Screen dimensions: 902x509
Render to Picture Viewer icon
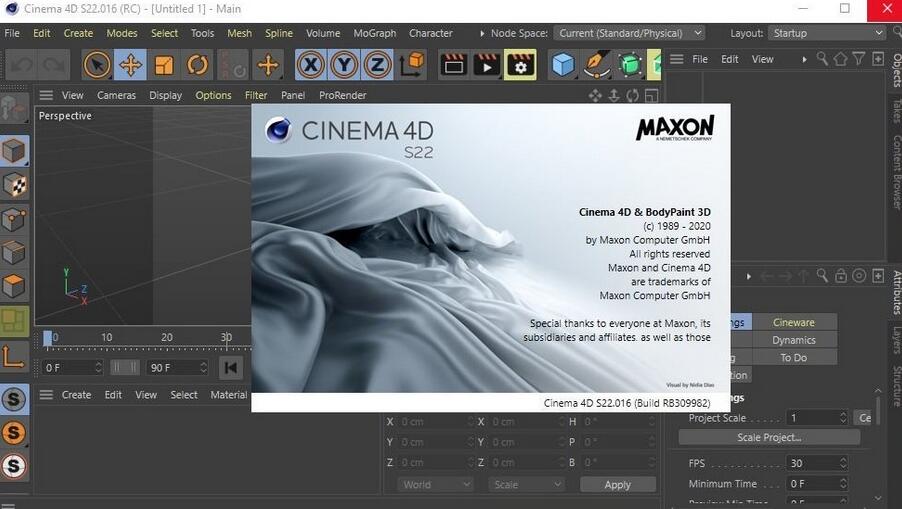click(x=487, y=64)
